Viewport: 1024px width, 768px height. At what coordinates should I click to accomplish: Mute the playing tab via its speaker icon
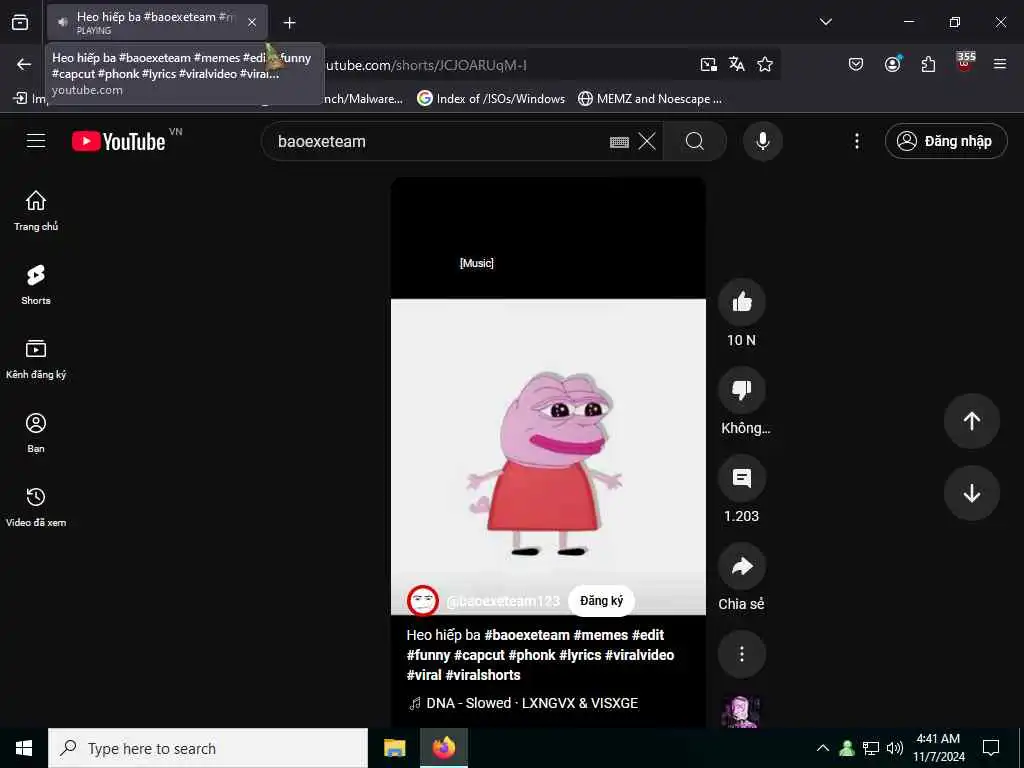[63, 22]
